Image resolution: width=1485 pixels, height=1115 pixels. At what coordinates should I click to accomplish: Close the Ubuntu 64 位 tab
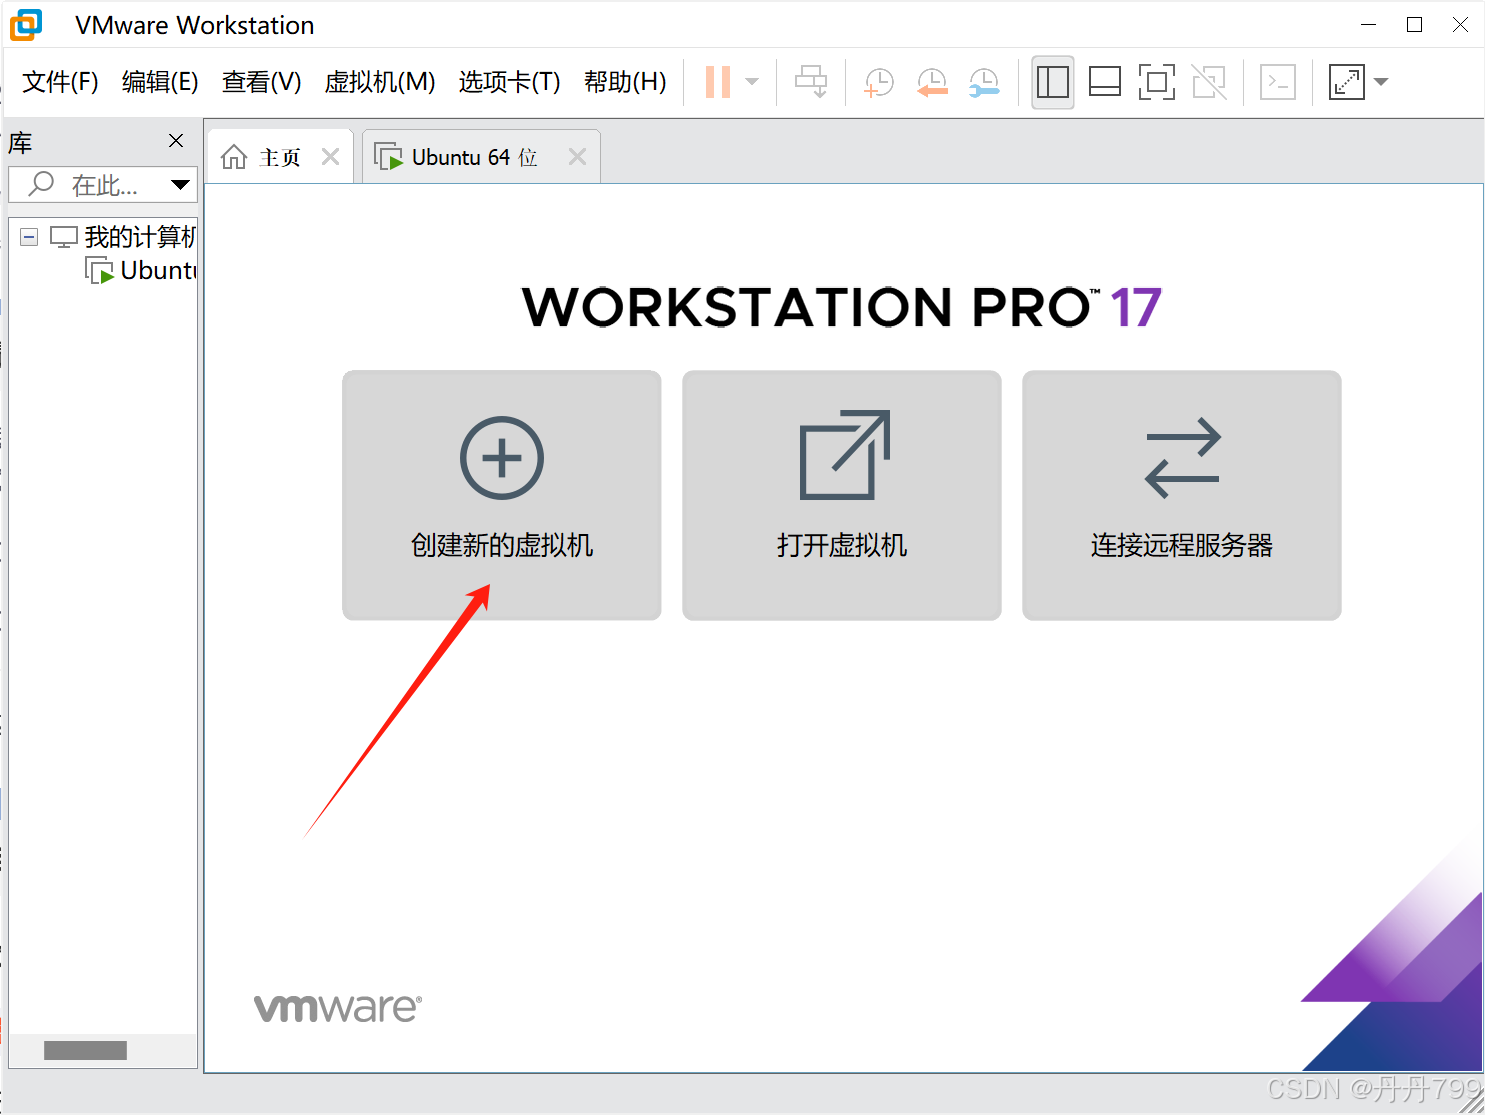(577, 157)
